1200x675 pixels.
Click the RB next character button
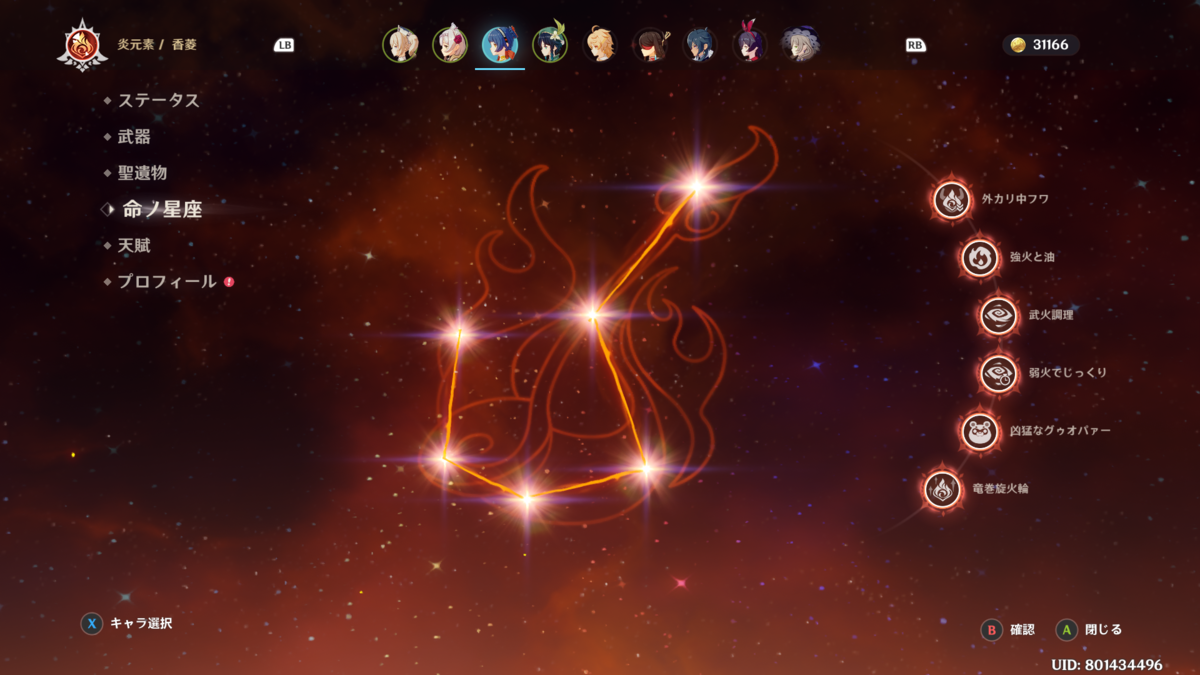tap(915, 45)
